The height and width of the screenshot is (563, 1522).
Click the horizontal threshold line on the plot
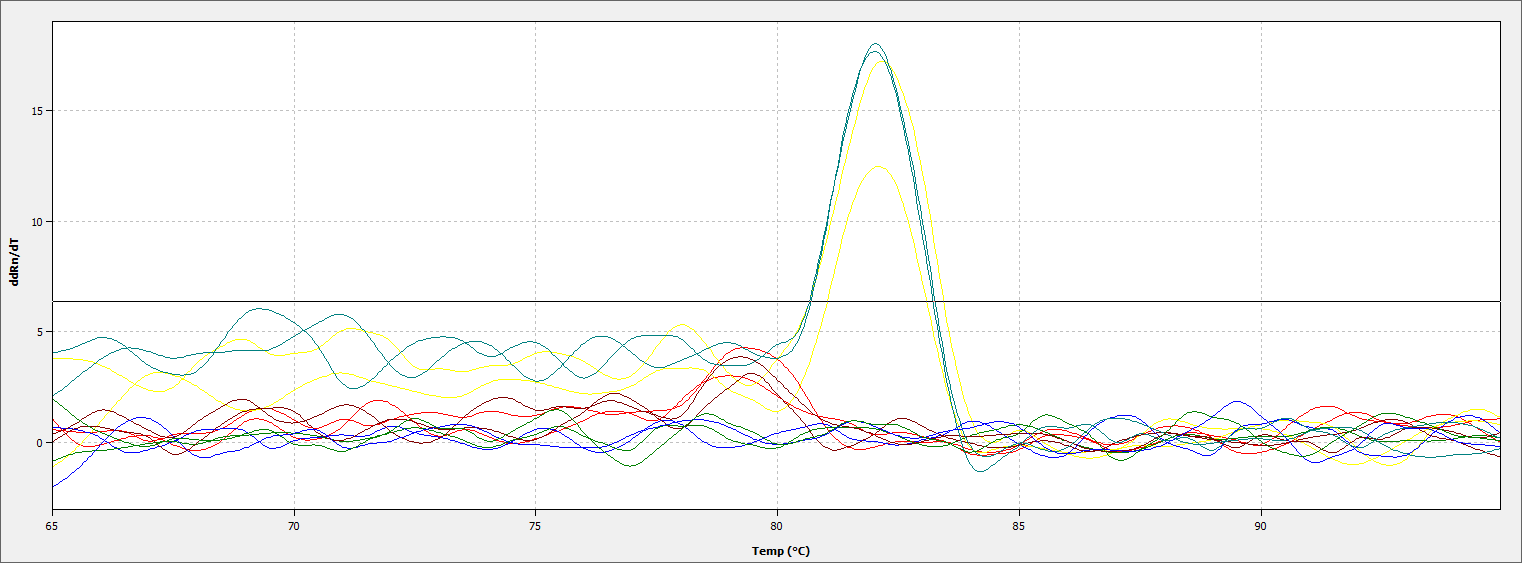(x=776, y=301)
